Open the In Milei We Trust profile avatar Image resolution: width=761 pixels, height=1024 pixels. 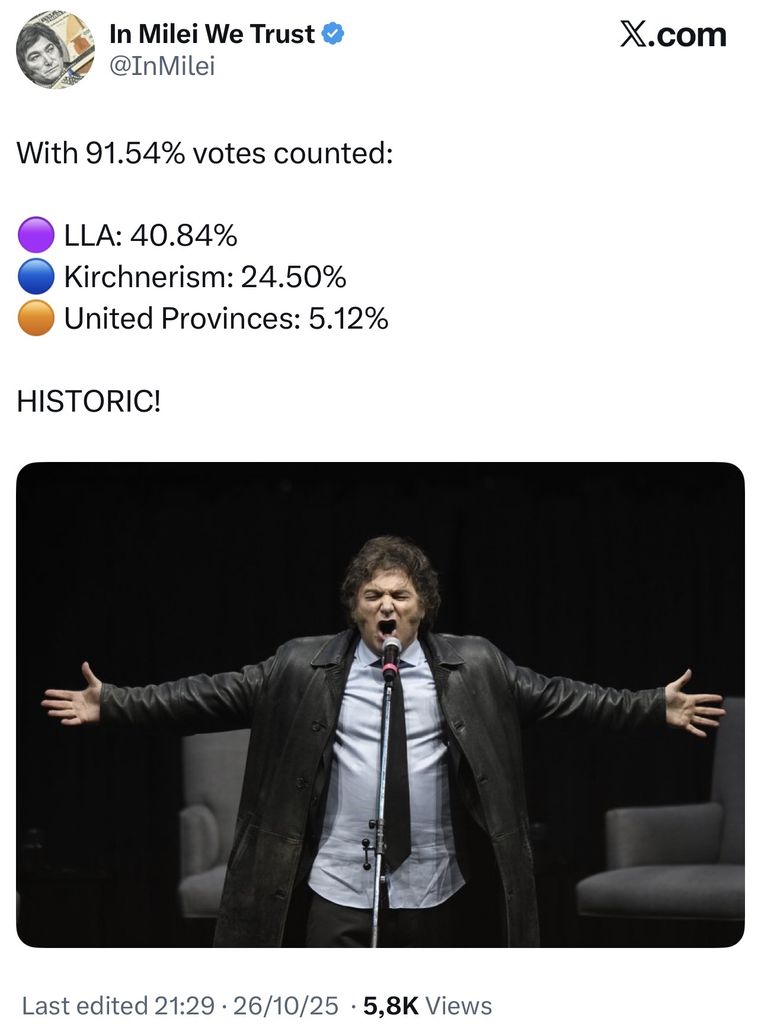coord(55,49)
